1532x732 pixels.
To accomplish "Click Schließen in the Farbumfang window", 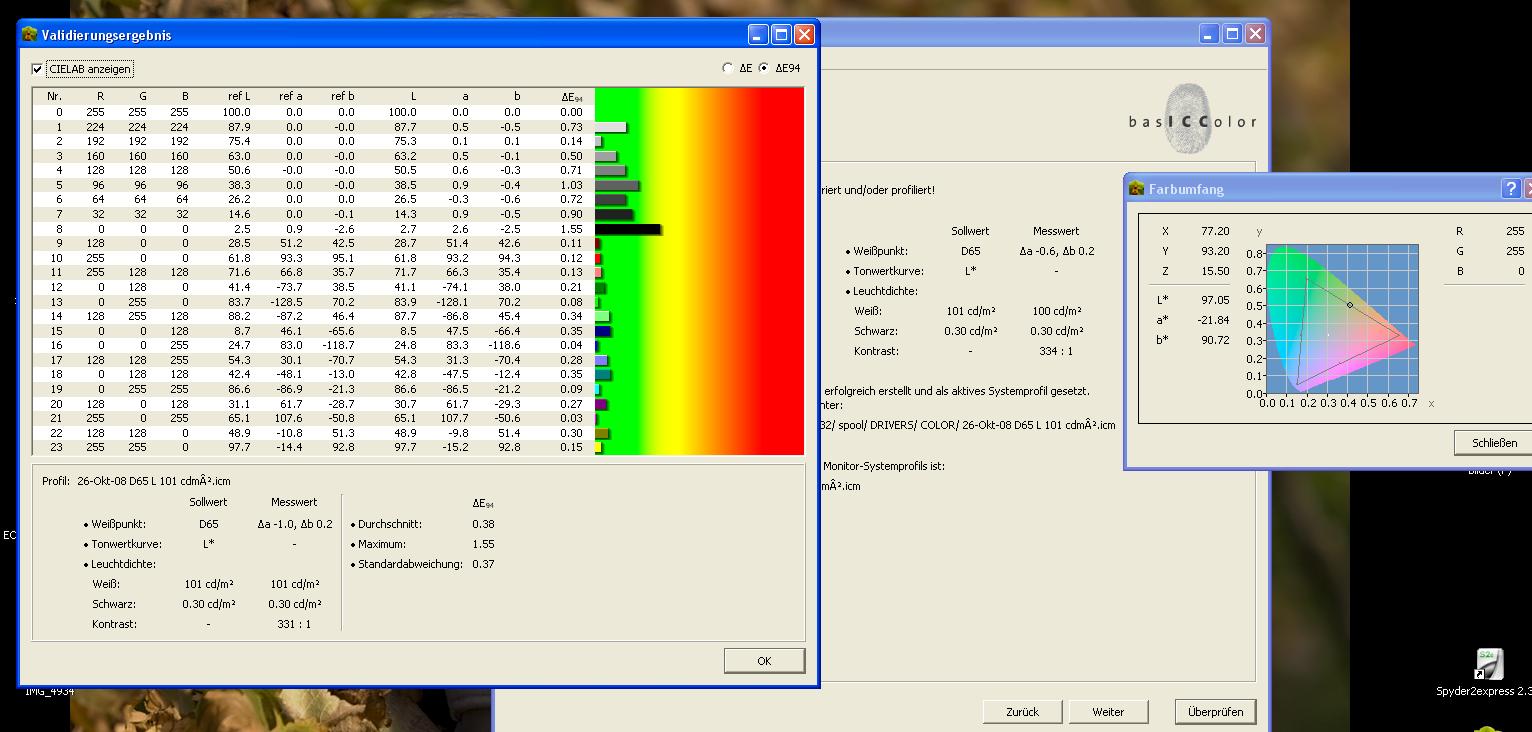I will pyautogui.click(x=1494, y=443).
